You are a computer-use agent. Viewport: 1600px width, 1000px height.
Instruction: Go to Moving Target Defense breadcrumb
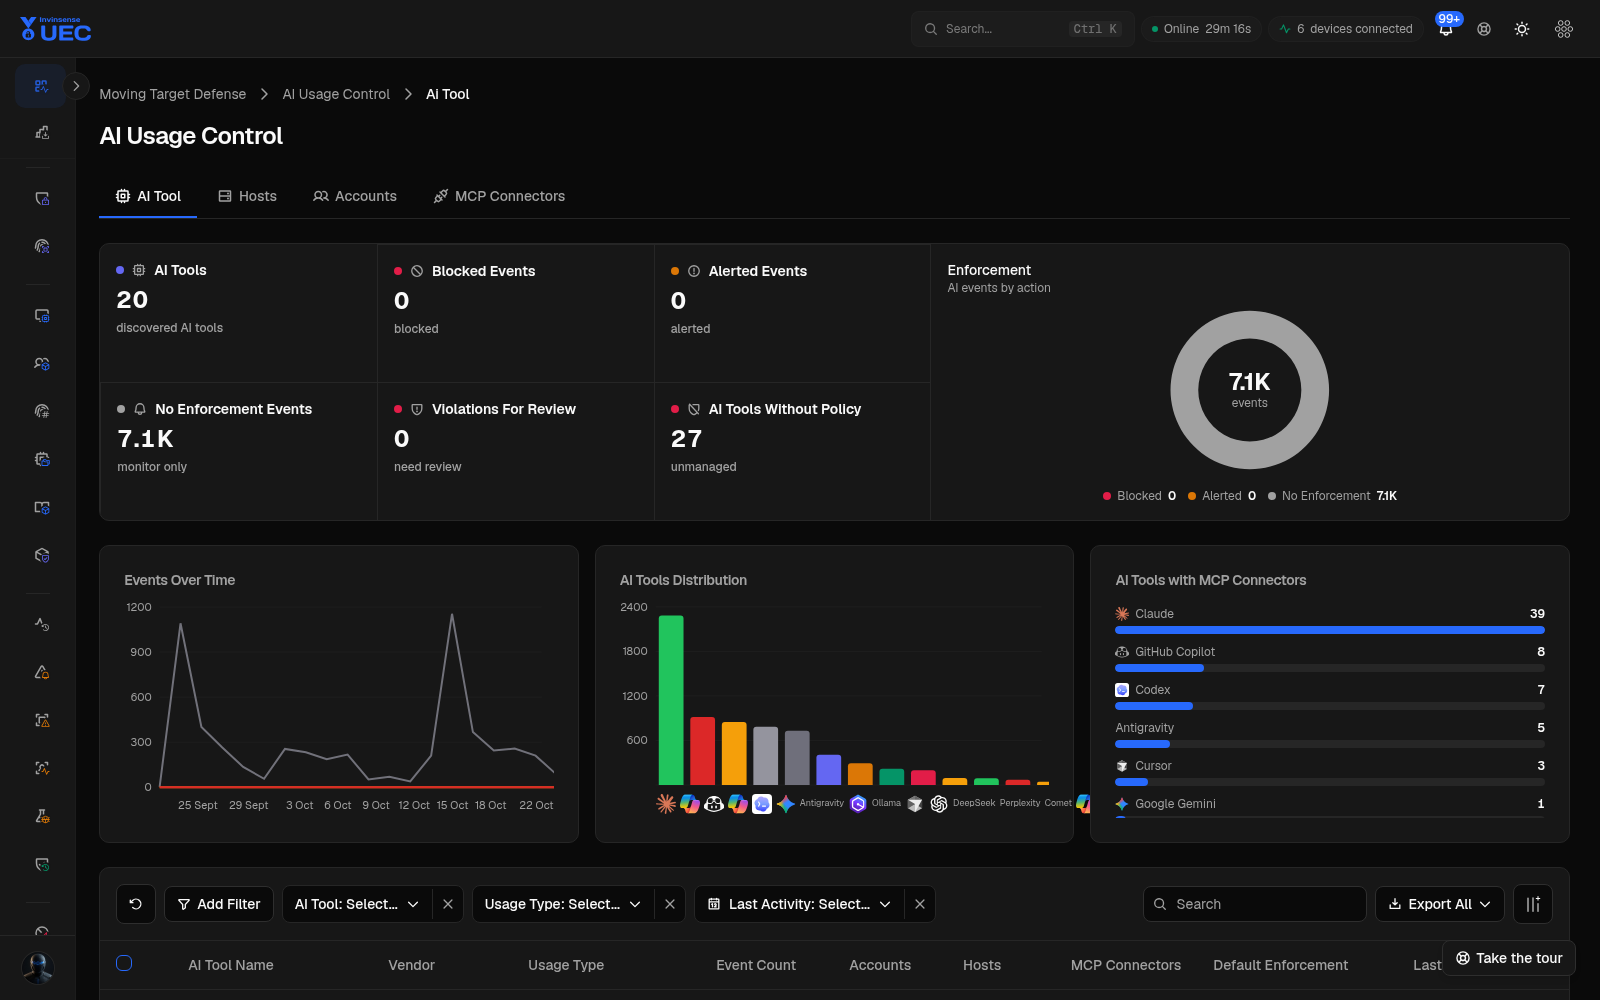tap(172, 94)
